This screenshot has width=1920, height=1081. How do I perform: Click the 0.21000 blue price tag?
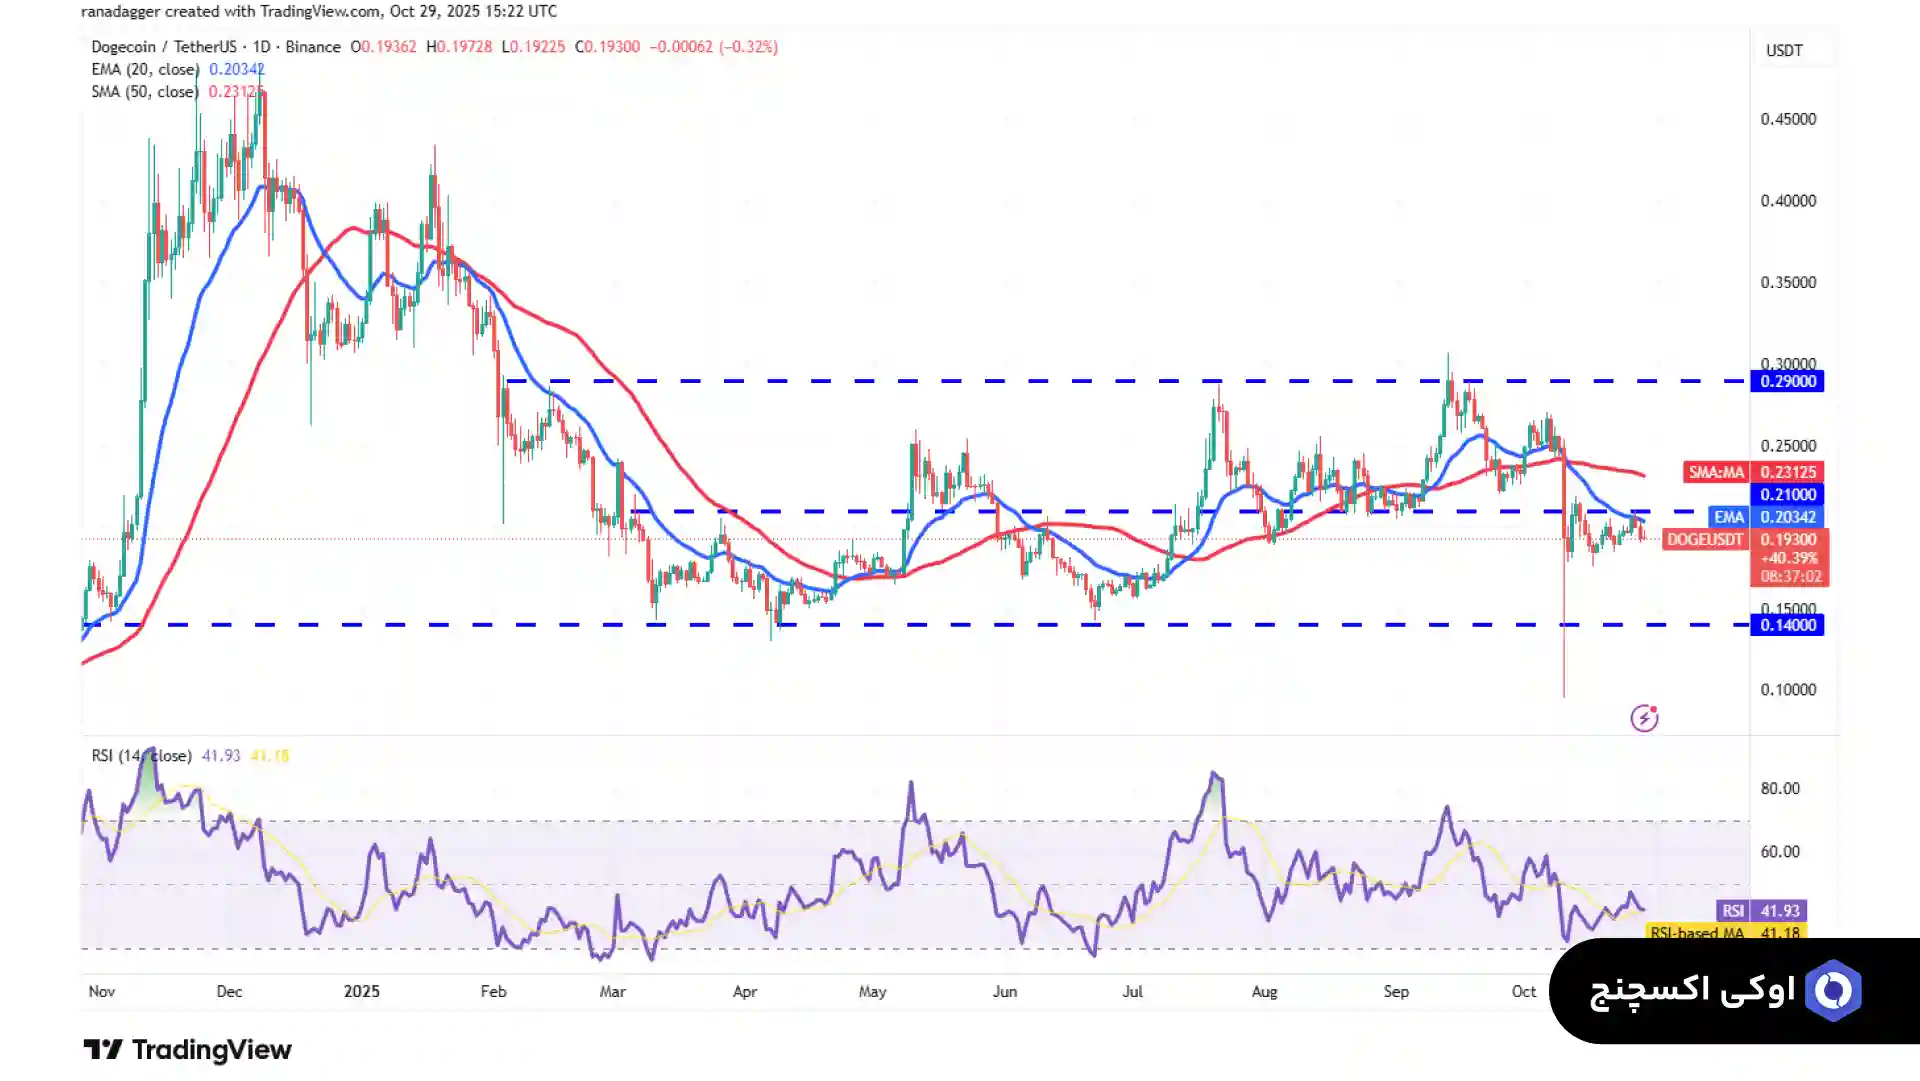pos(1787,494)
